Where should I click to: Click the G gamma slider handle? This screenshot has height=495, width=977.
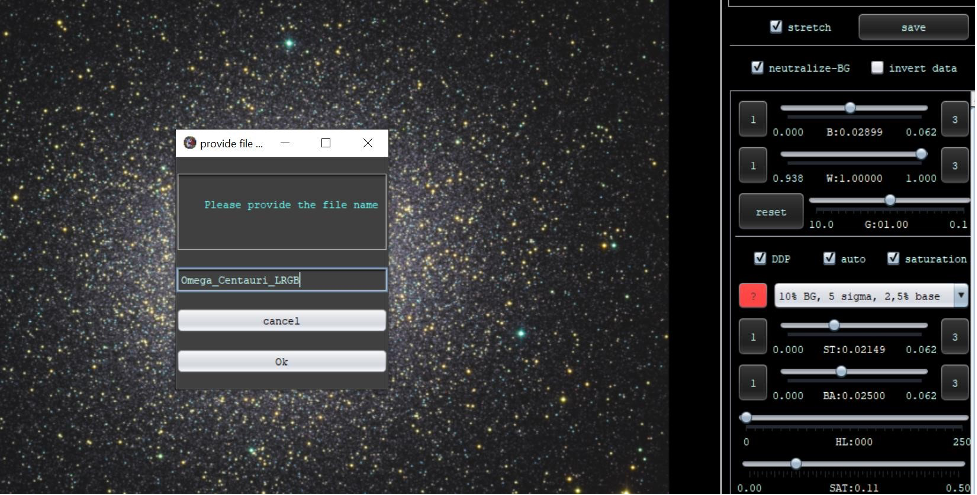(890, 200)
